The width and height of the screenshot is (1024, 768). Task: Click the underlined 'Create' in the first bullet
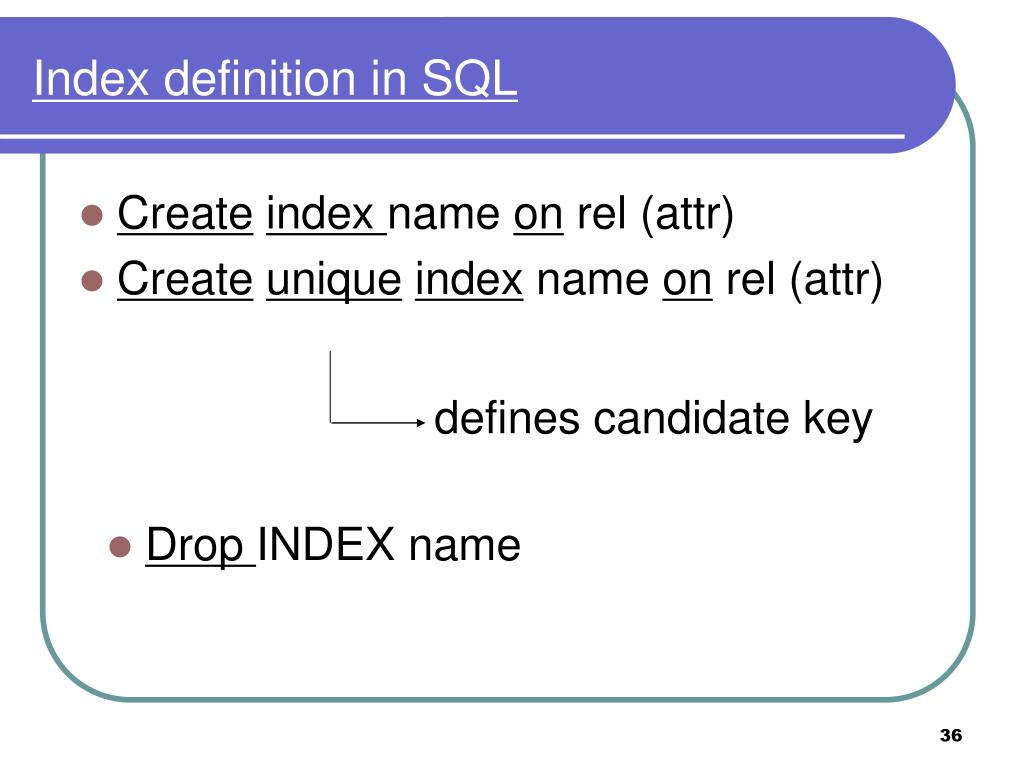[185, 214]
